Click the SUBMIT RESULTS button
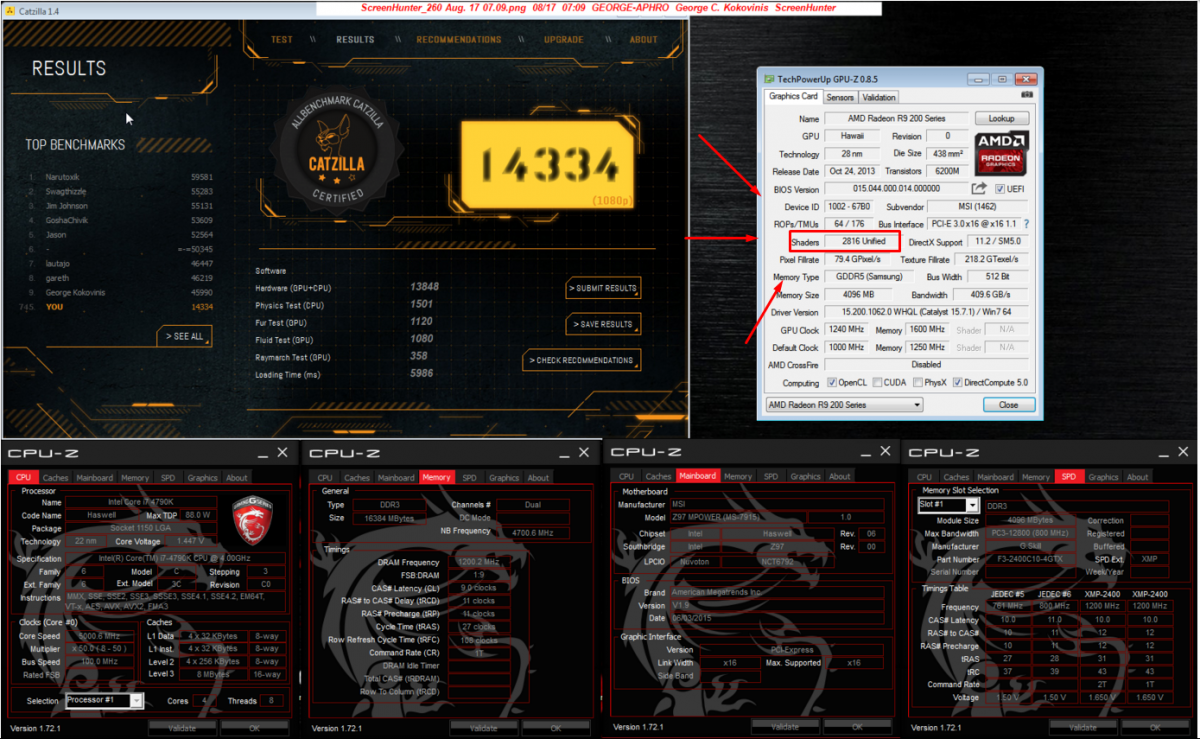The height and width of the screenshot is (739, 1200). pyautogui.click(x=603, y=288)
